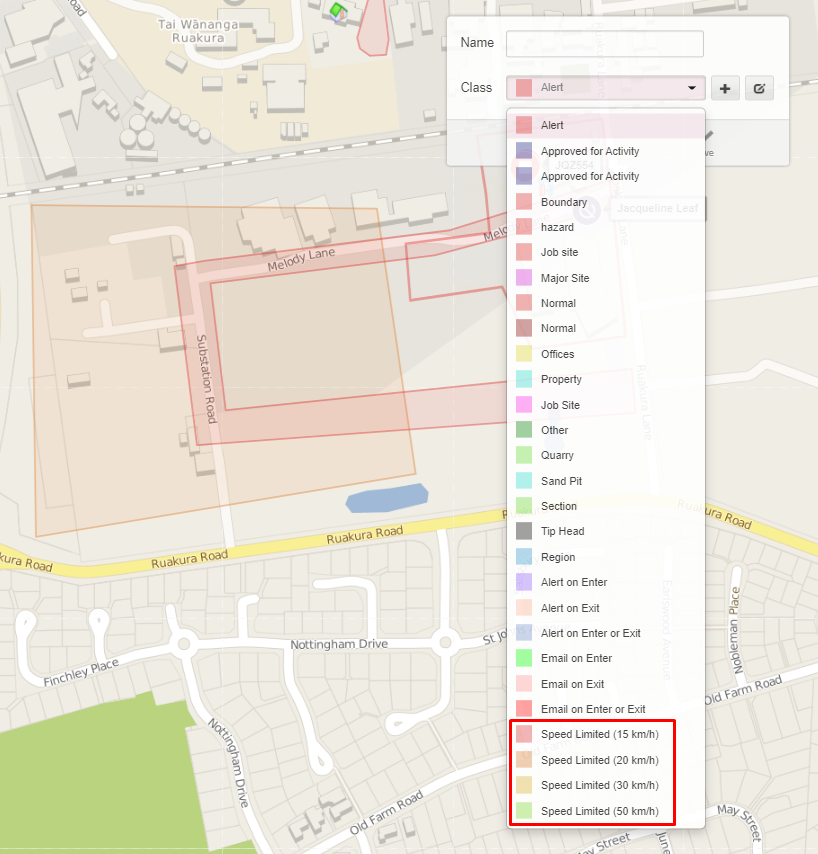Choose Email on Enter or Exit class
Viewport: 818px width, 854px height.
(606, 709)
